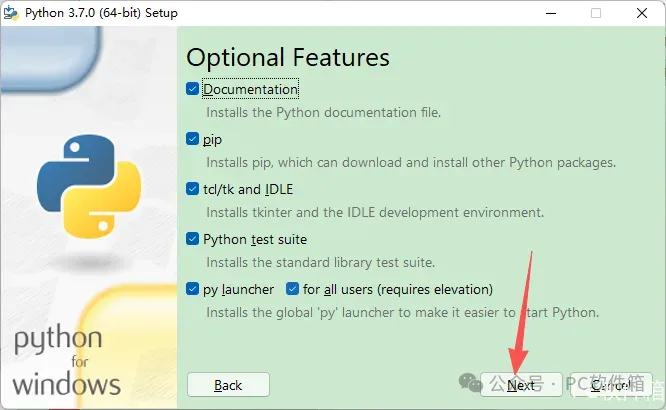Image resolution: width=666 pixels, height=410 pixels.
Task: Click the disabled maximize window button
Action: [596, 13]
